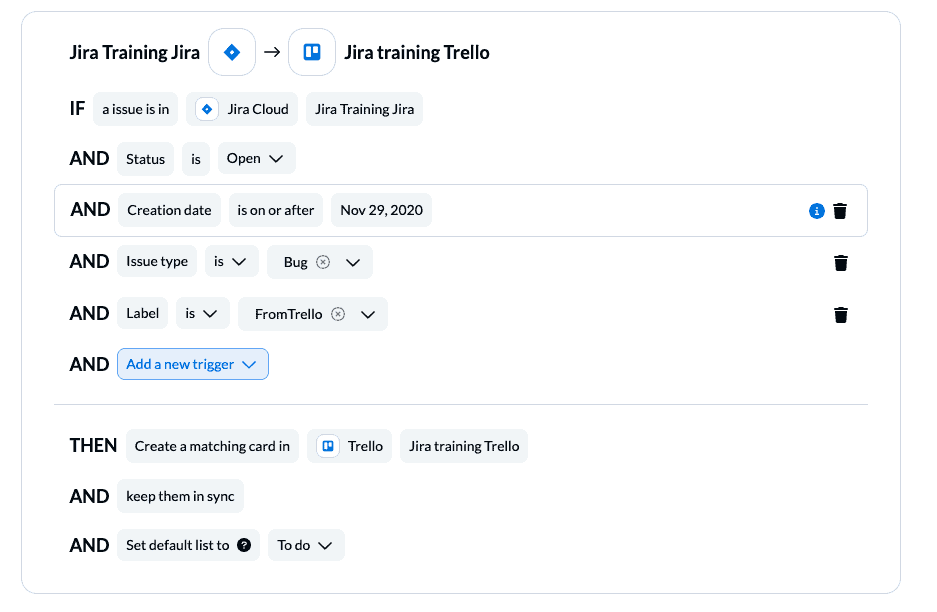937x612 pixels.
Task: Click the help icon beside Set default list to
Action: (244, 545)
